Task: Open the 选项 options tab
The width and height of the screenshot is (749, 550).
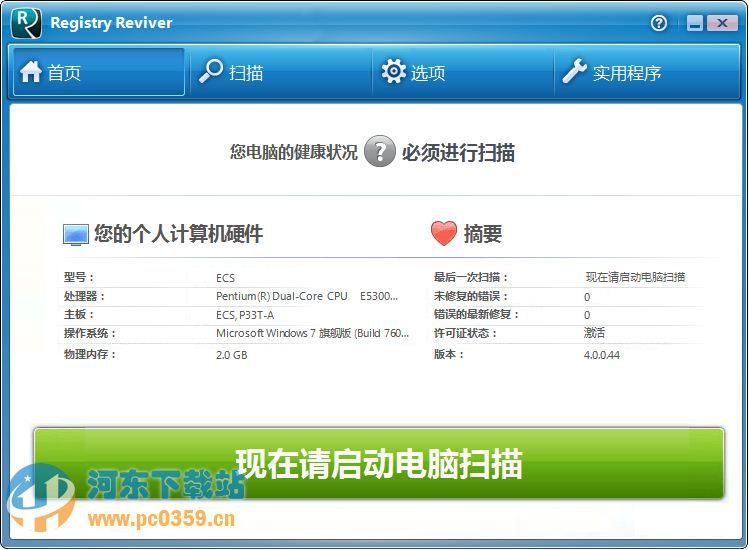Action: (x=463, y=72)
